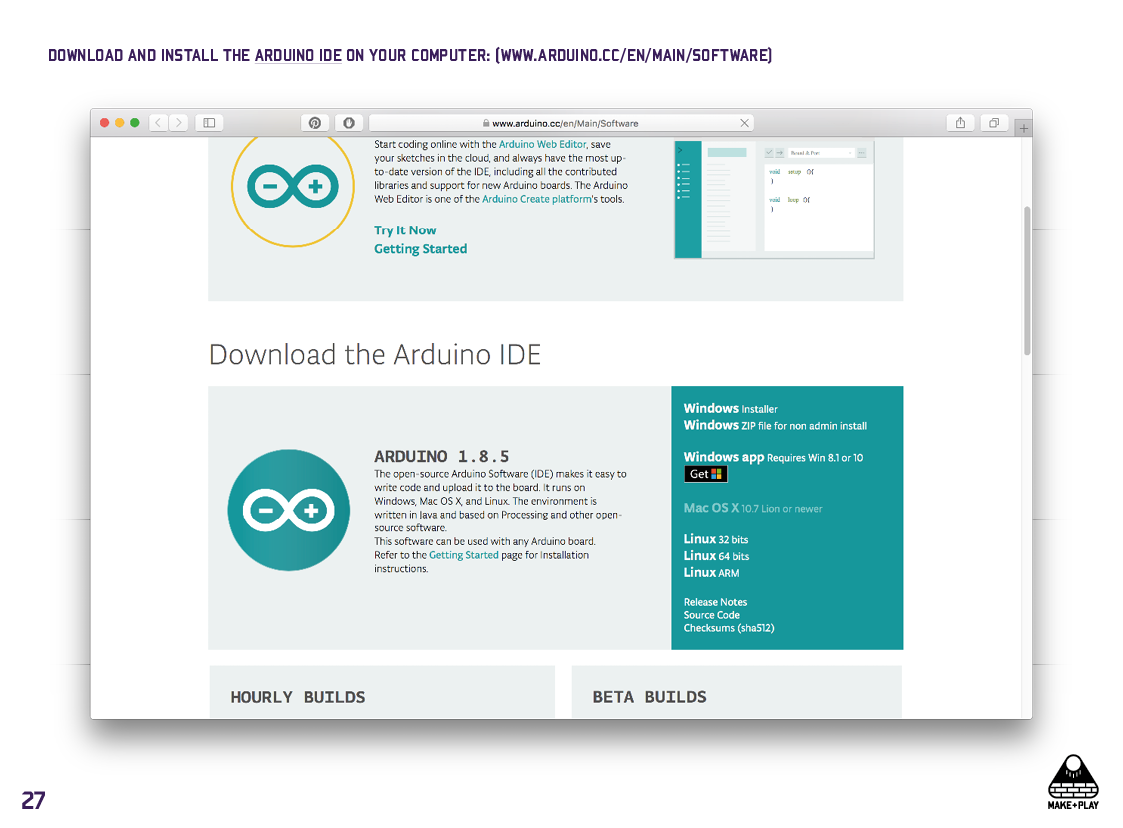Download Mac OS X 10.7 Lion or newer
This screenshot has width=1123, height=828.
tap(753, 508)
